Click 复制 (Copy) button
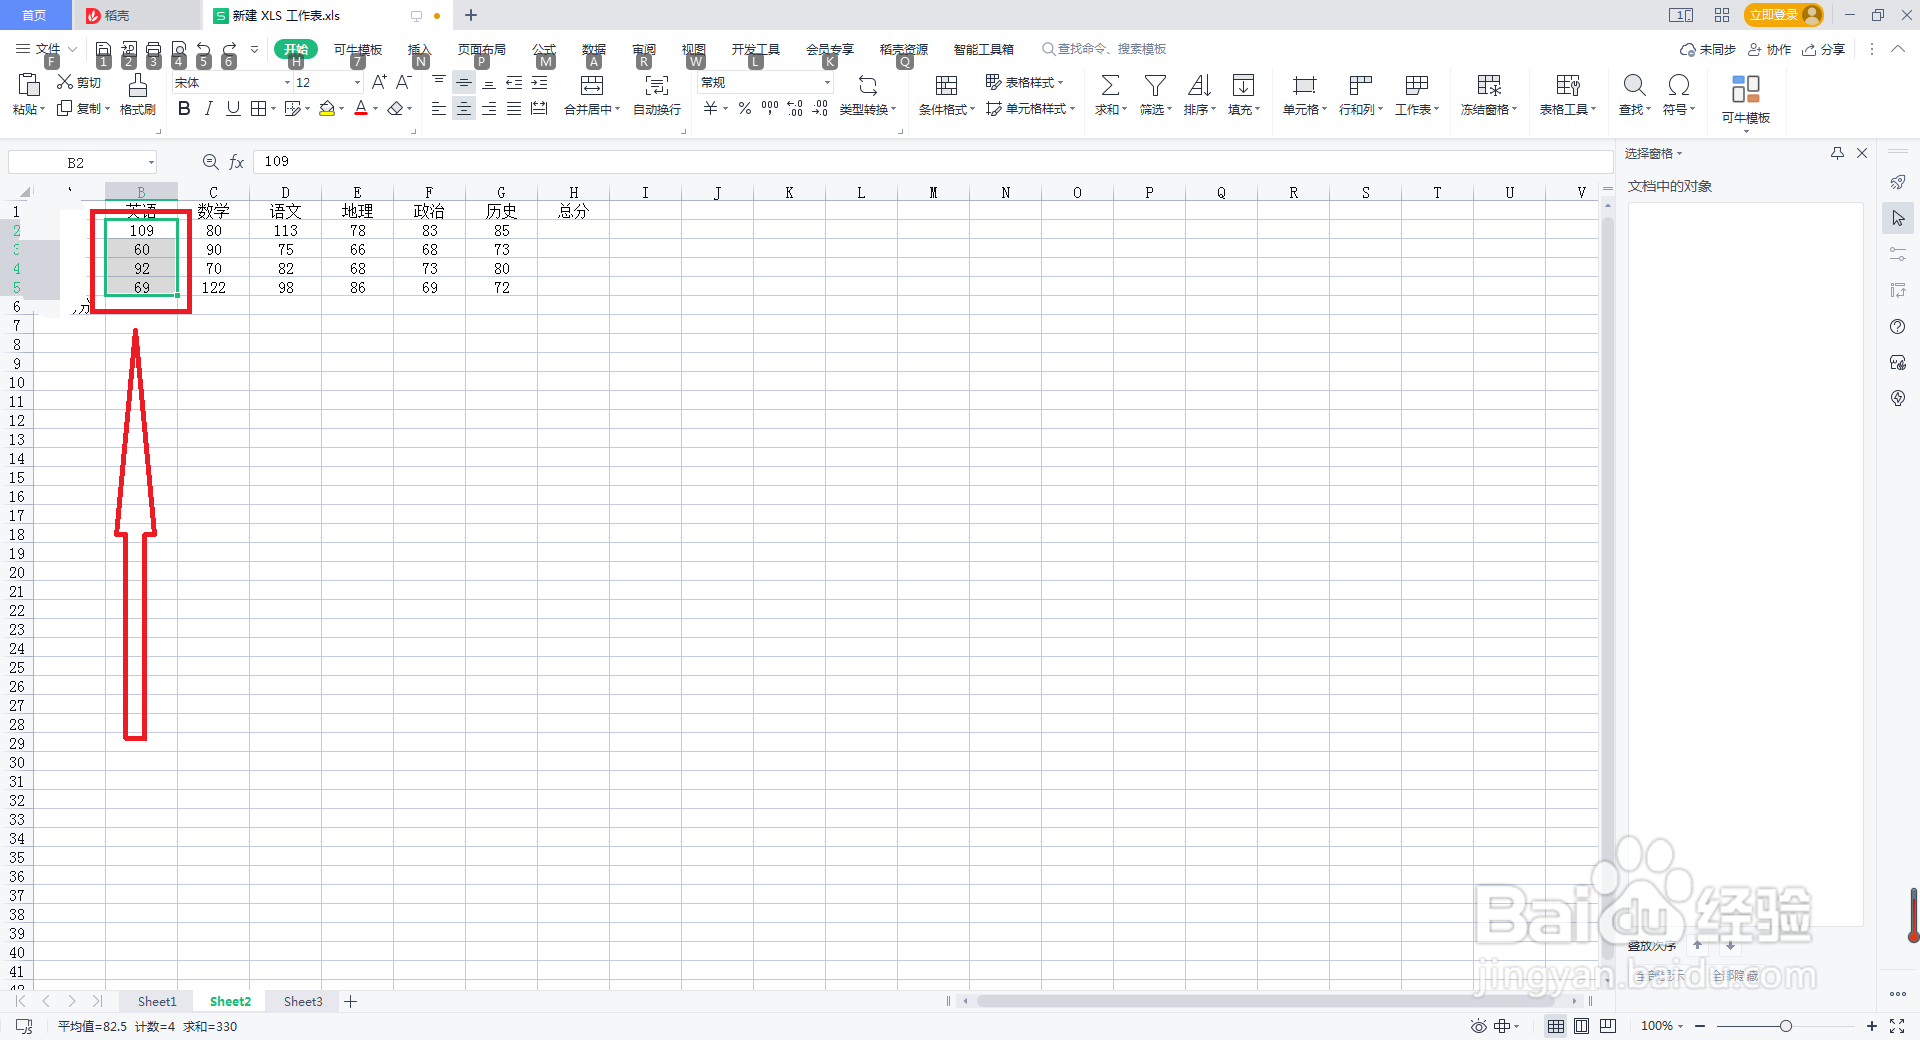 pos(81,109)
